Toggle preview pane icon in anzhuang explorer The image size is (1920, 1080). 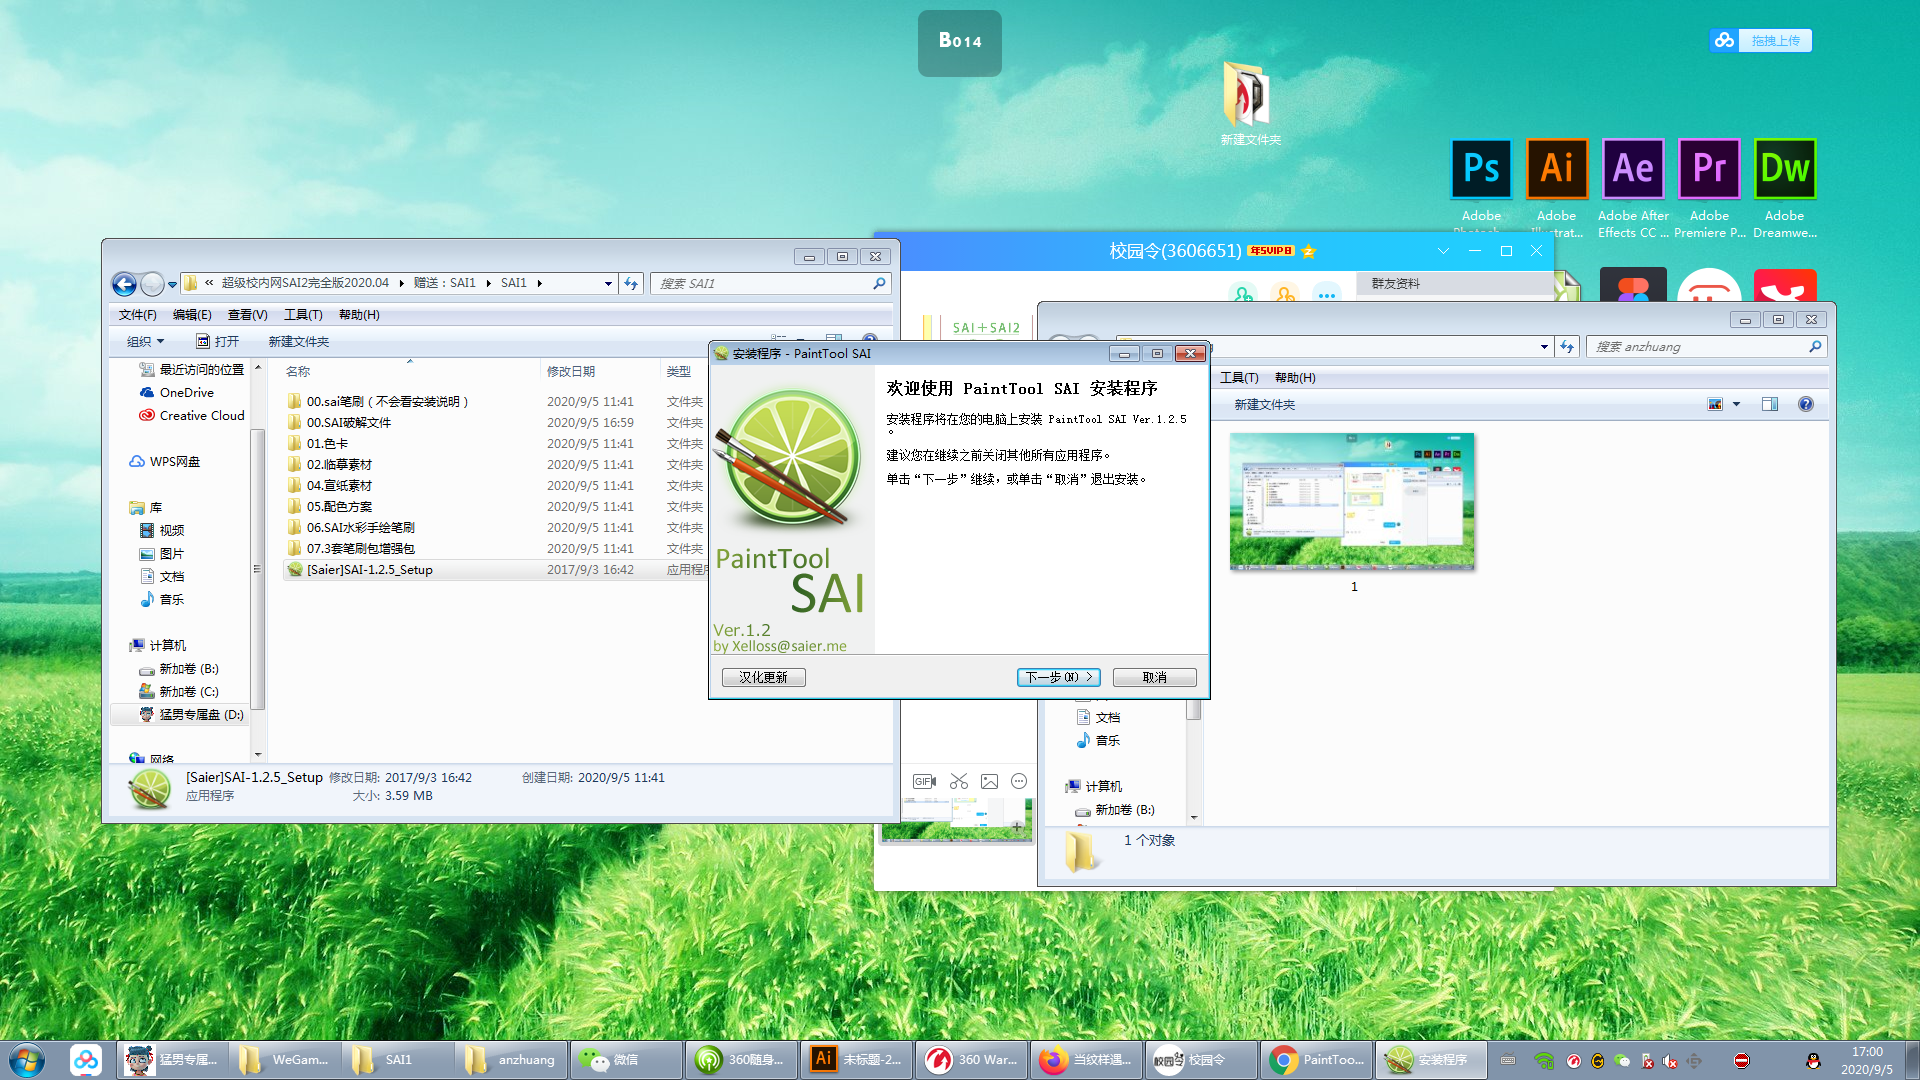point(1770,405)
